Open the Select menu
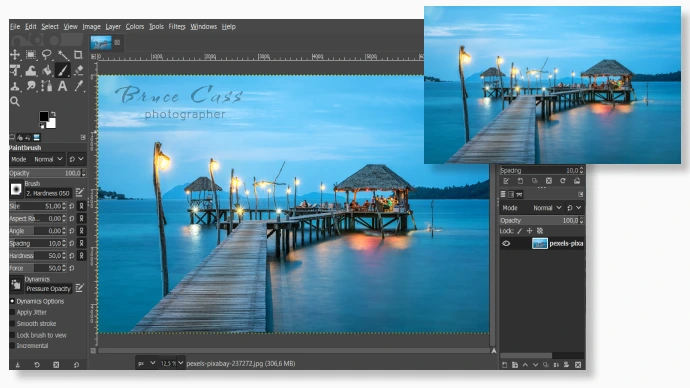This screenshot has height=388, width=690. pyautogui.click(x=50, y=26)
